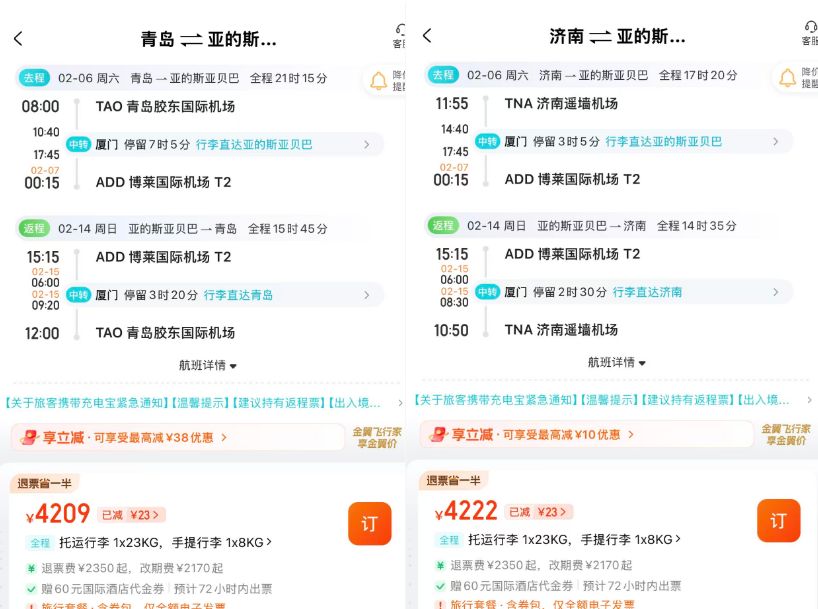Tap price-drop alert bell on 济南 page
Screen dimensions: 818x609
pos(788,79)
